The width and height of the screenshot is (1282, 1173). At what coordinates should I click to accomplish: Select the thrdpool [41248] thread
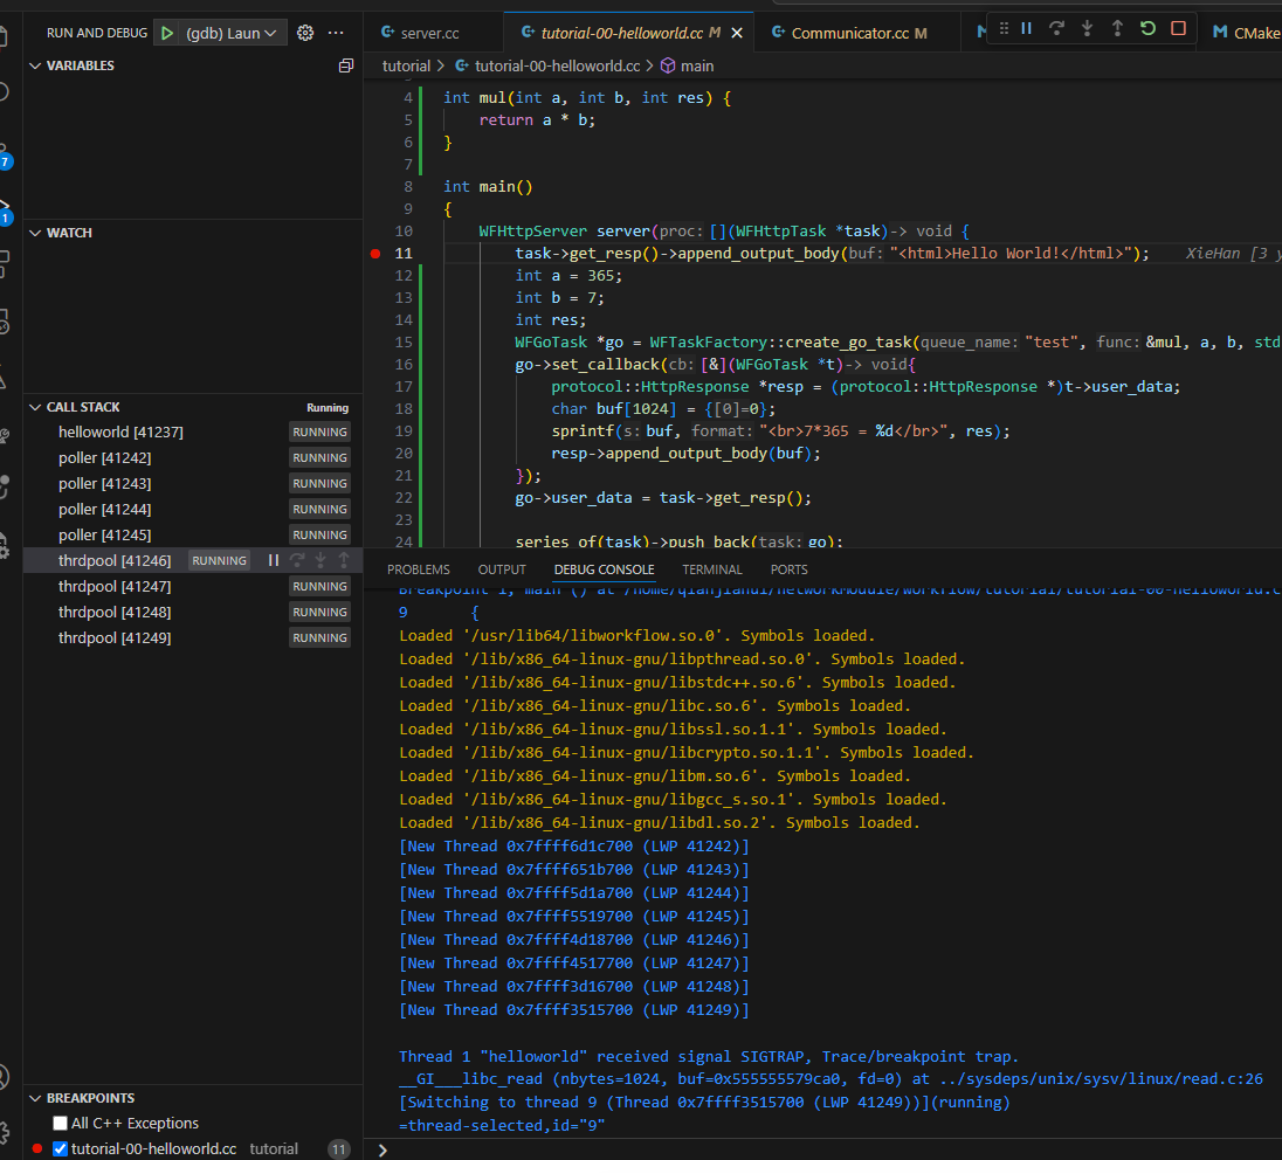(x=114, y=612)
